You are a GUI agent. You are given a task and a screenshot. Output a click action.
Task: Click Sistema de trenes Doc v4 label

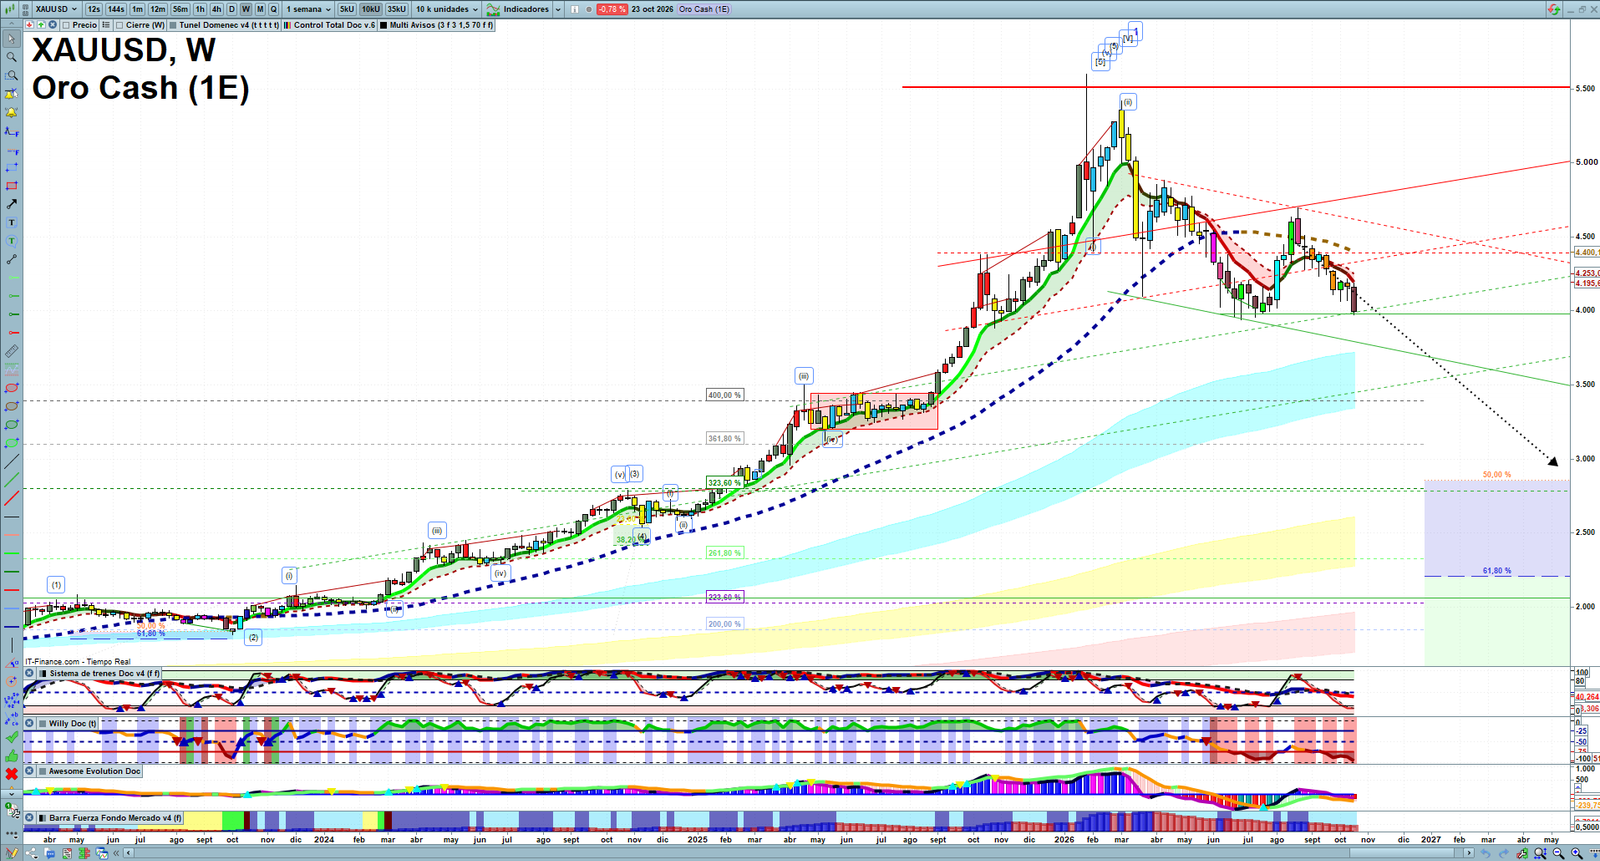click(105, 673)
